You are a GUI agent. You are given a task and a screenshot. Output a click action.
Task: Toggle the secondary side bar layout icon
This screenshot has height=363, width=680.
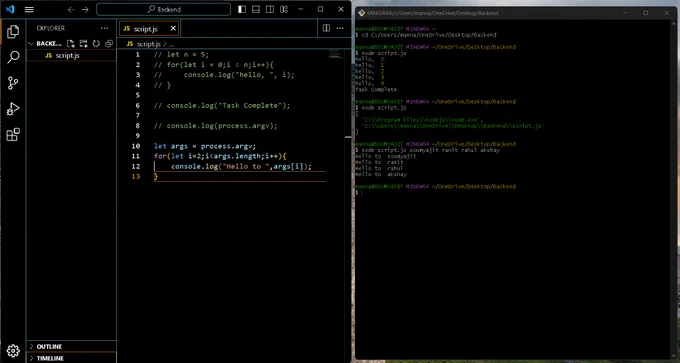[270, 9]
